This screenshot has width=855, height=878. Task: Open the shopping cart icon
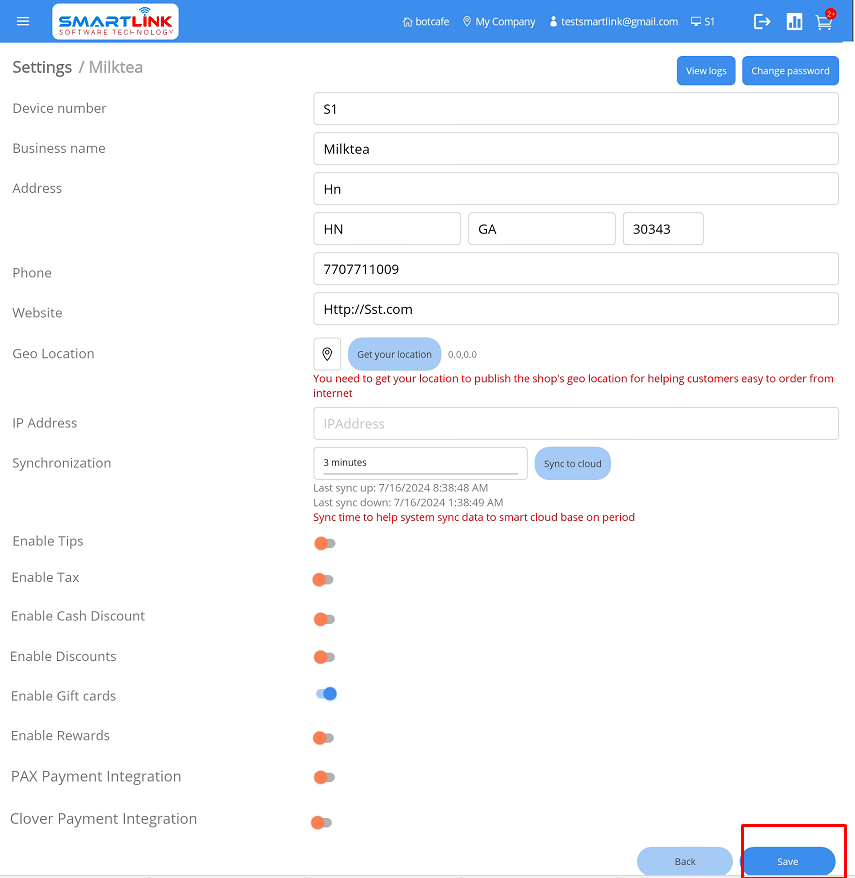[x=824, y=22]
